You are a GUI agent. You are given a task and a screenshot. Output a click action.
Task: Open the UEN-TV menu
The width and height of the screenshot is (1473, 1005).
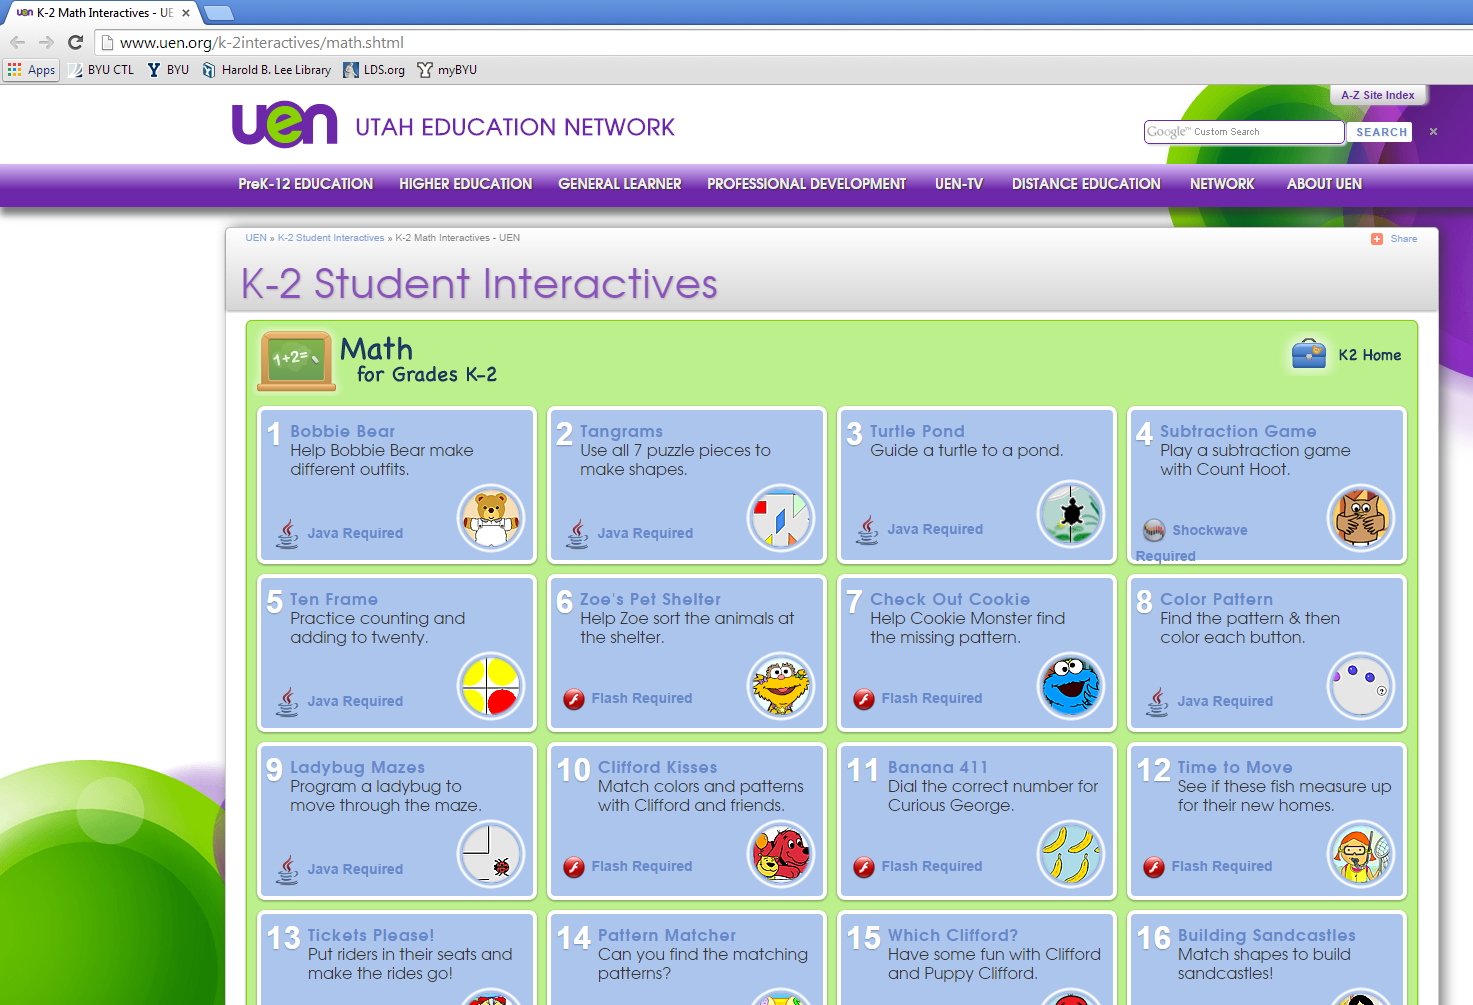[x=959, y=184]
